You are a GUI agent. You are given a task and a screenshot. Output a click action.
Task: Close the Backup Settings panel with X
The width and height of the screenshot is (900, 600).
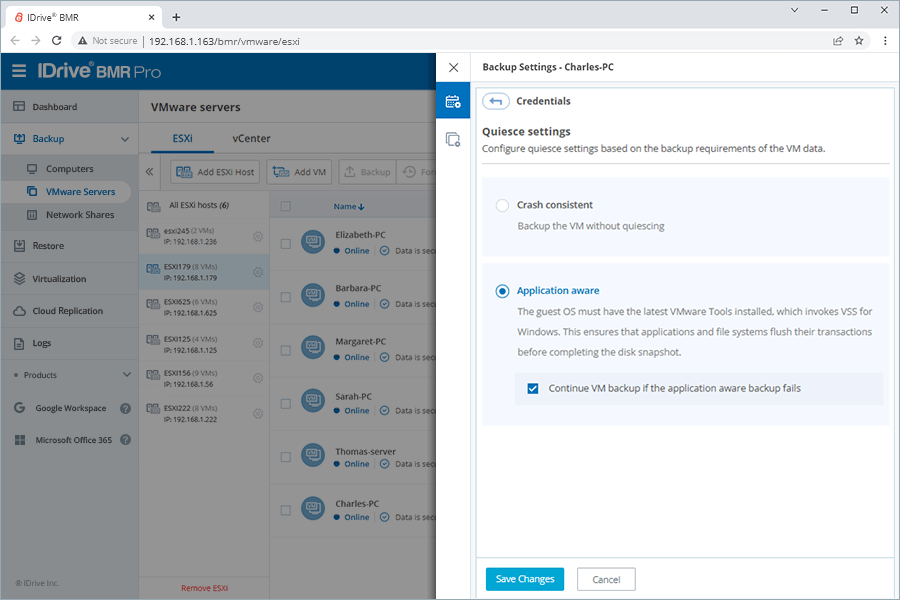453,68
